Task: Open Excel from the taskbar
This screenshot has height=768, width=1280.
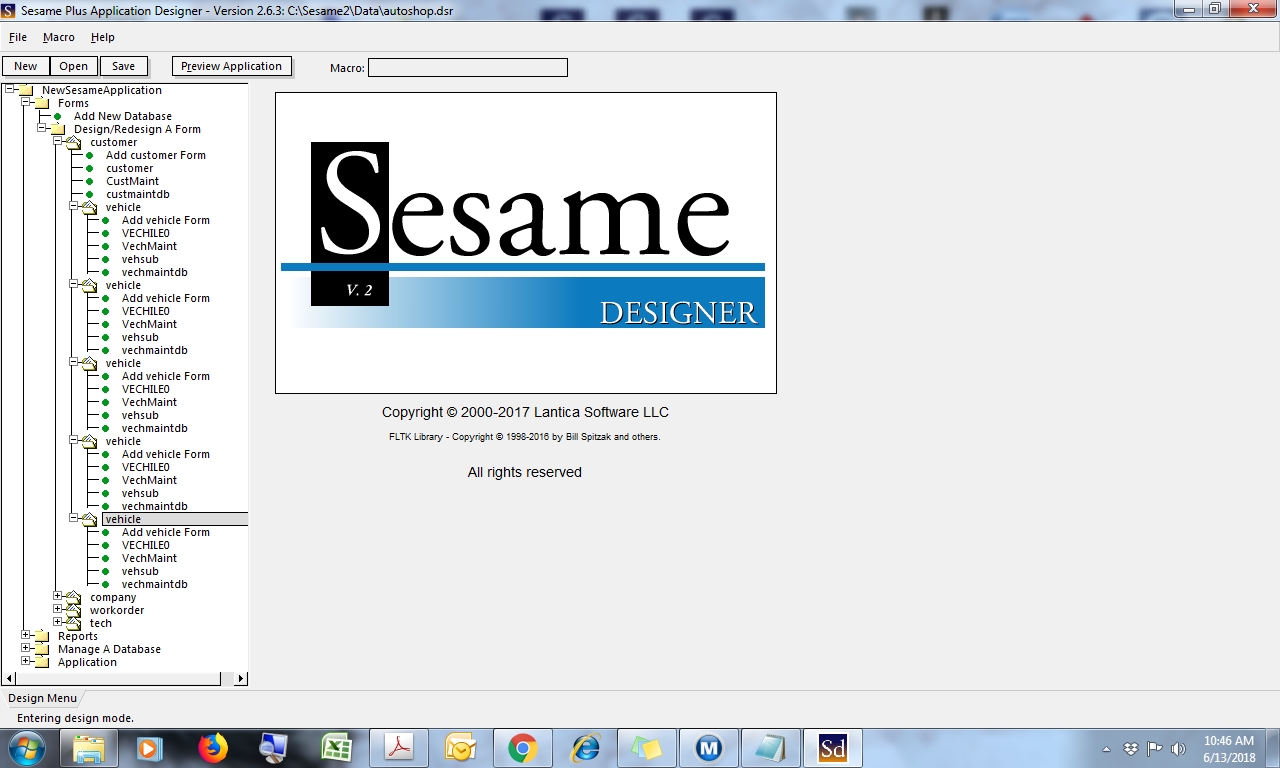Action: (336, 748)
